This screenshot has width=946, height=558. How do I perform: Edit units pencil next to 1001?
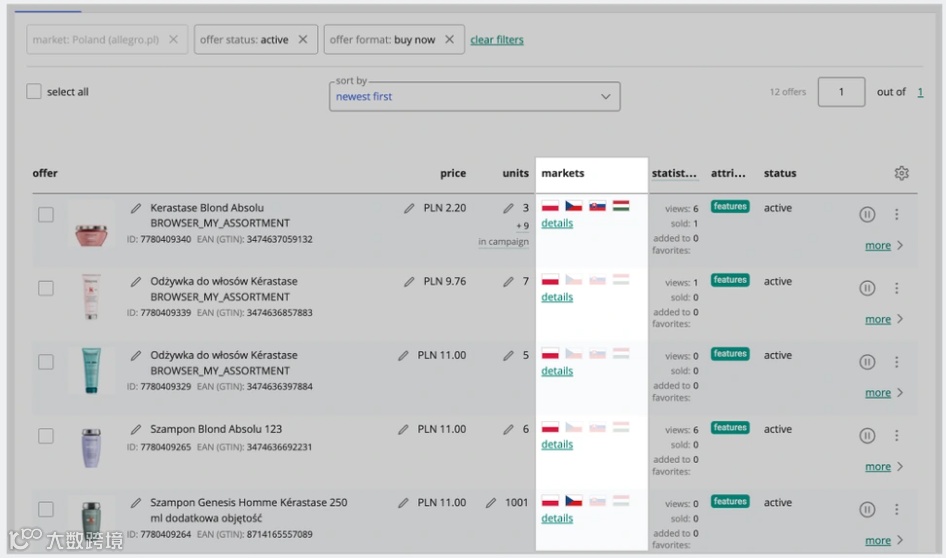pos(491,503)
